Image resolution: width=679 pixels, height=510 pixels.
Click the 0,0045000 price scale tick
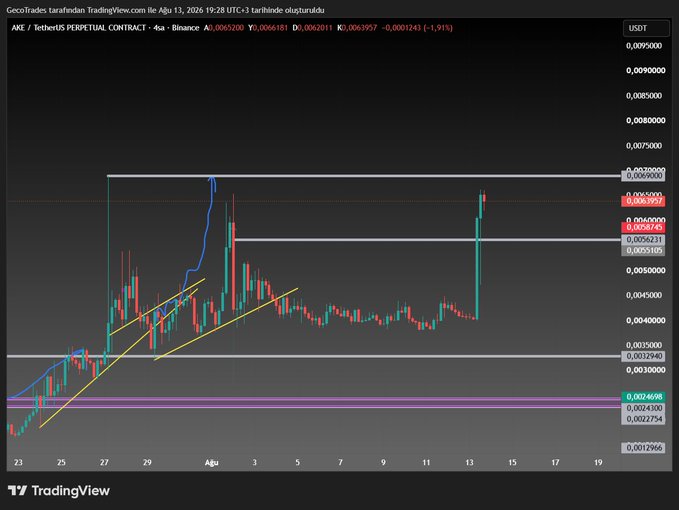[x=644, y=295]
